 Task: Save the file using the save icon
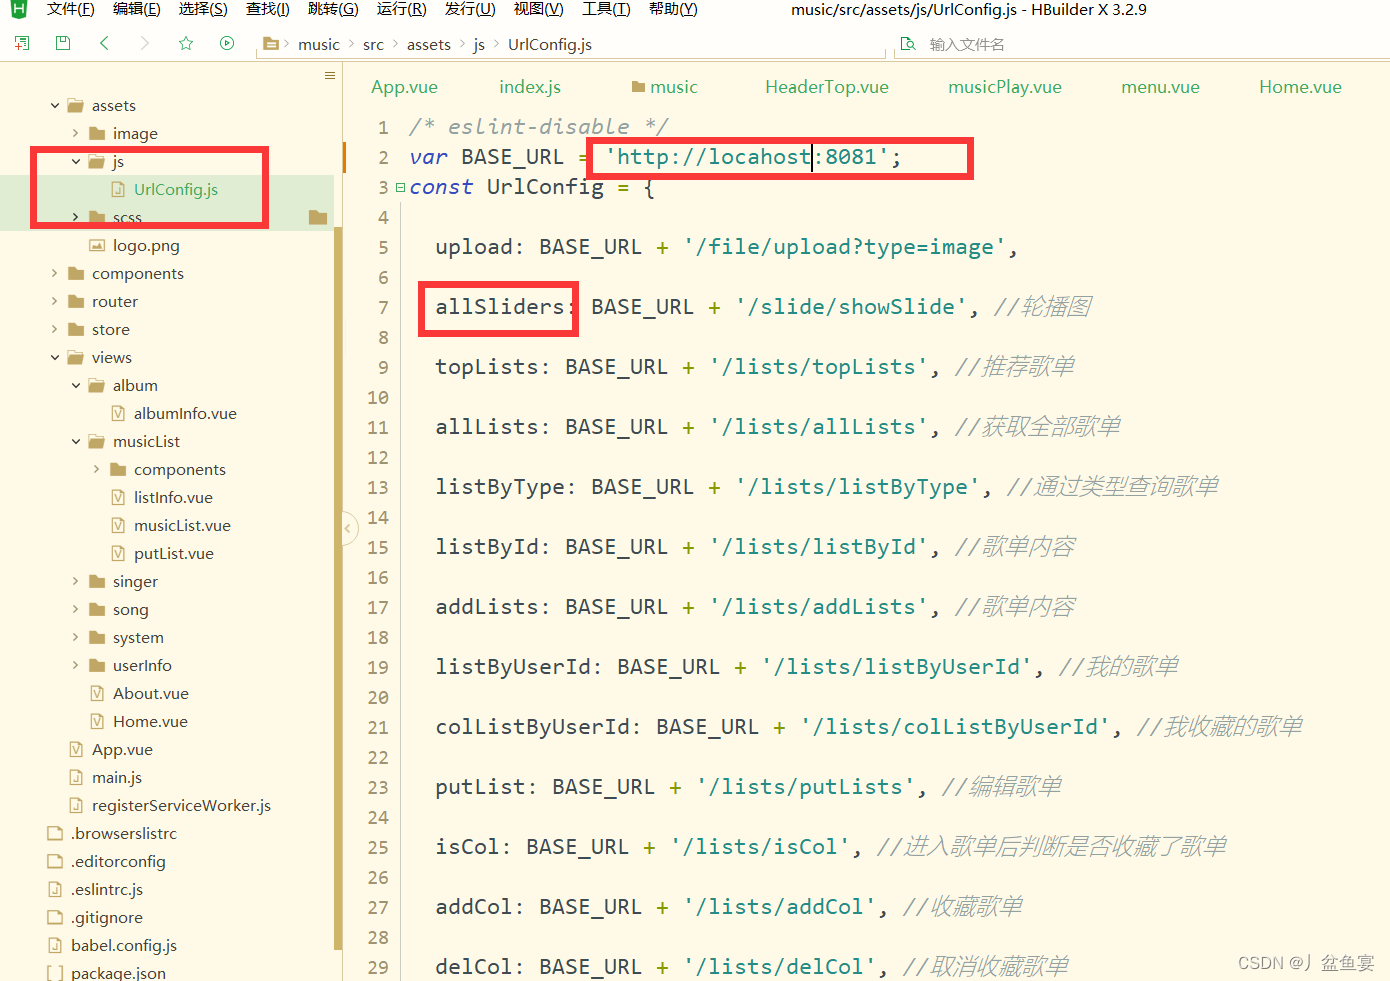(x=62, y=43)
